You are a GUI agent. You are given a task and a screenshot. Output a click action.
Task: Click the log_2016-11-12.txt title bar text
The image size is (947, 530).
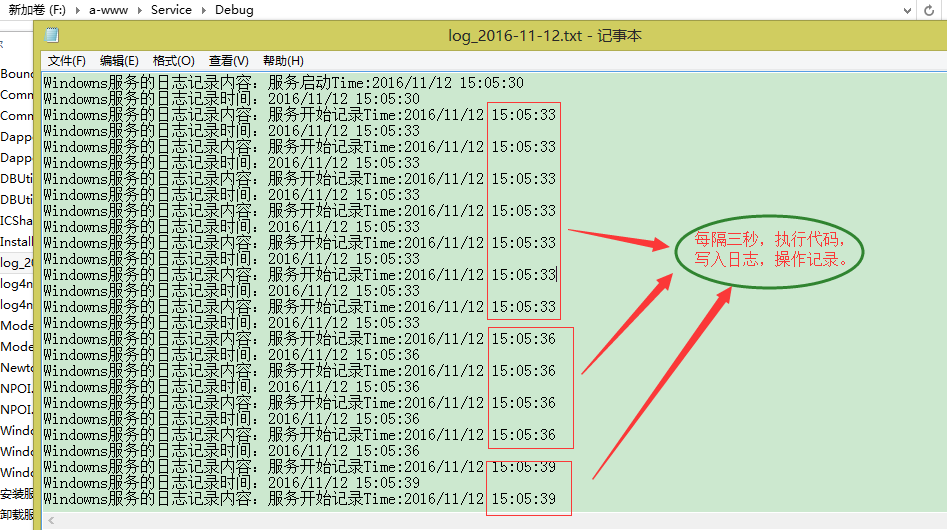point(544,36)
